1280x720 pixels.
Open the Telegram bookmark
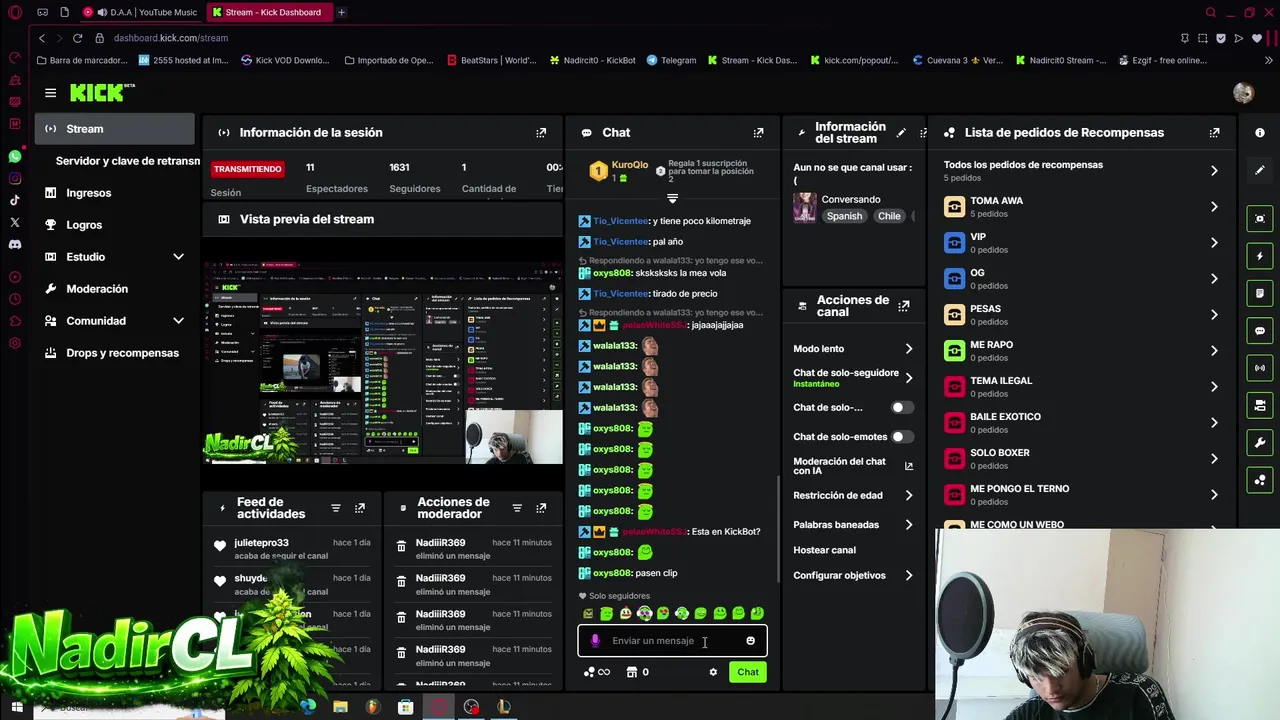[671, 60]
